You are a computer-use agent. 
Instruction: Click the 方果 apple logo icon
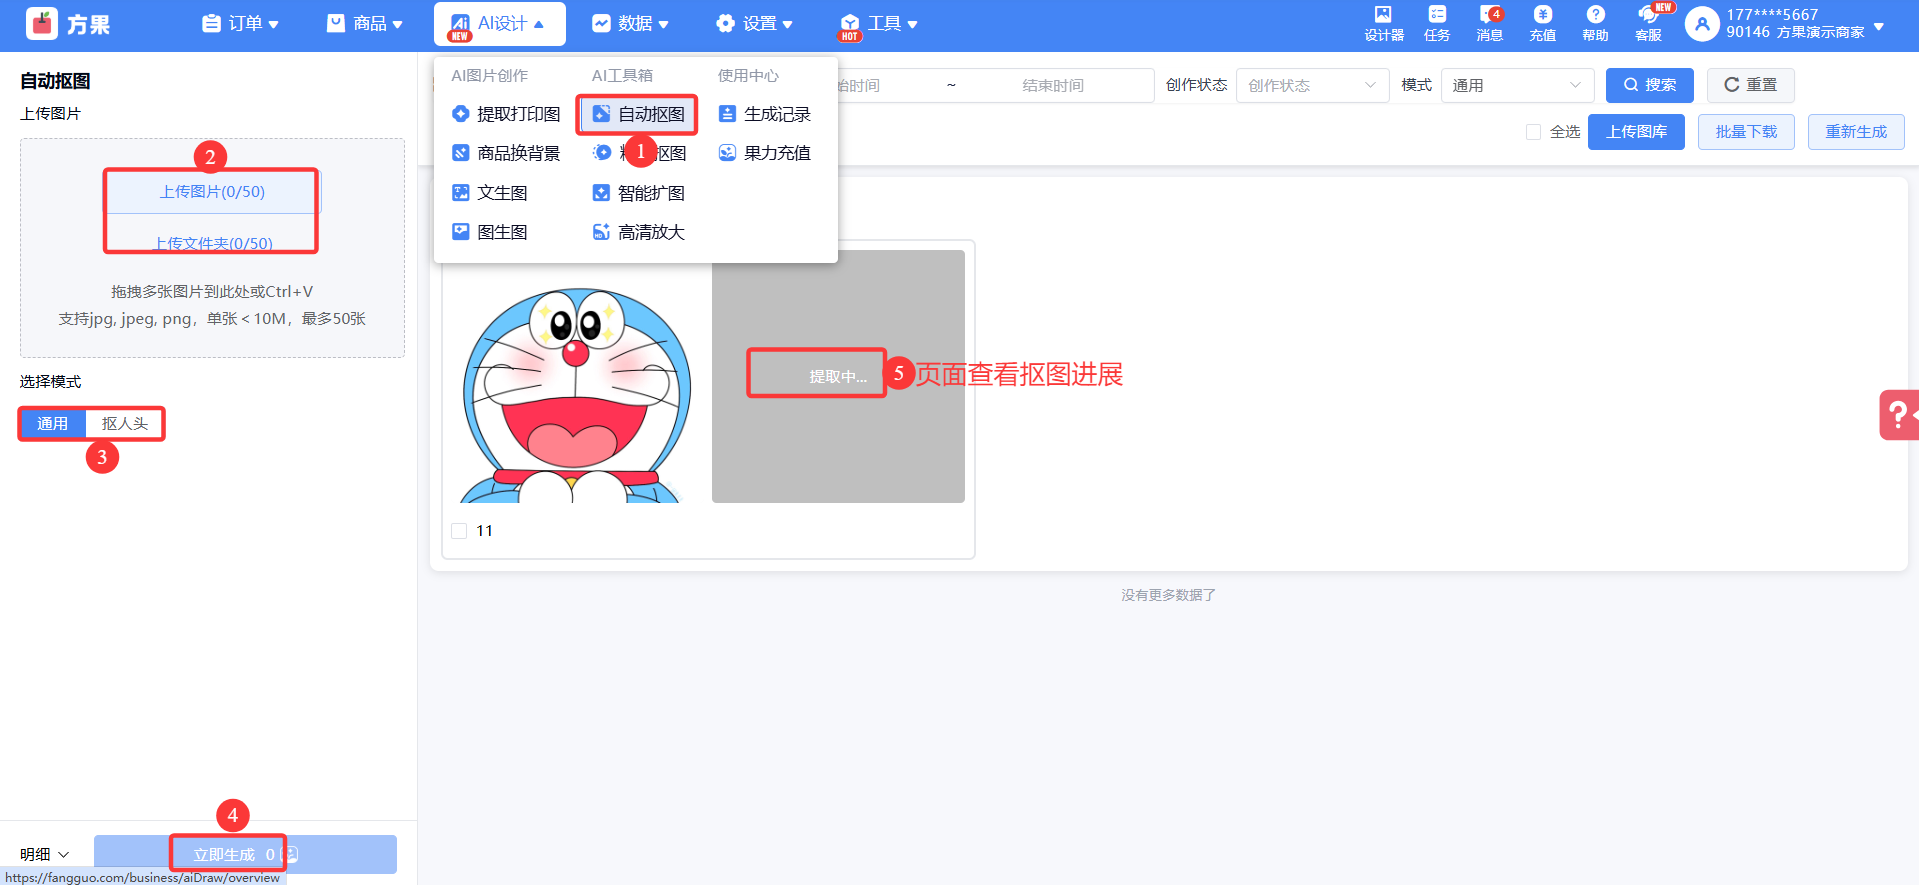point(42,23)
